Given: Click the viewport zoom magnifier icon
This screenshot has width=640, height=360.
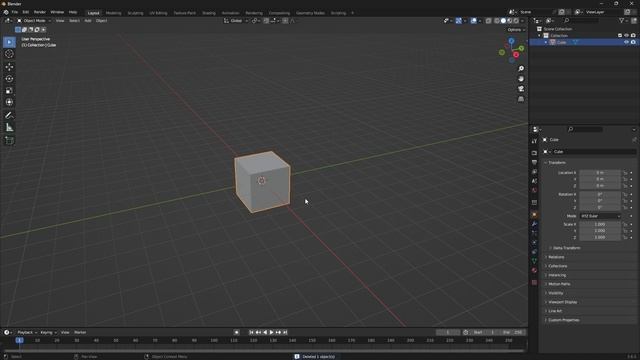Looking at the screenshot, I should pyautogui.click(x=521, y=69).
